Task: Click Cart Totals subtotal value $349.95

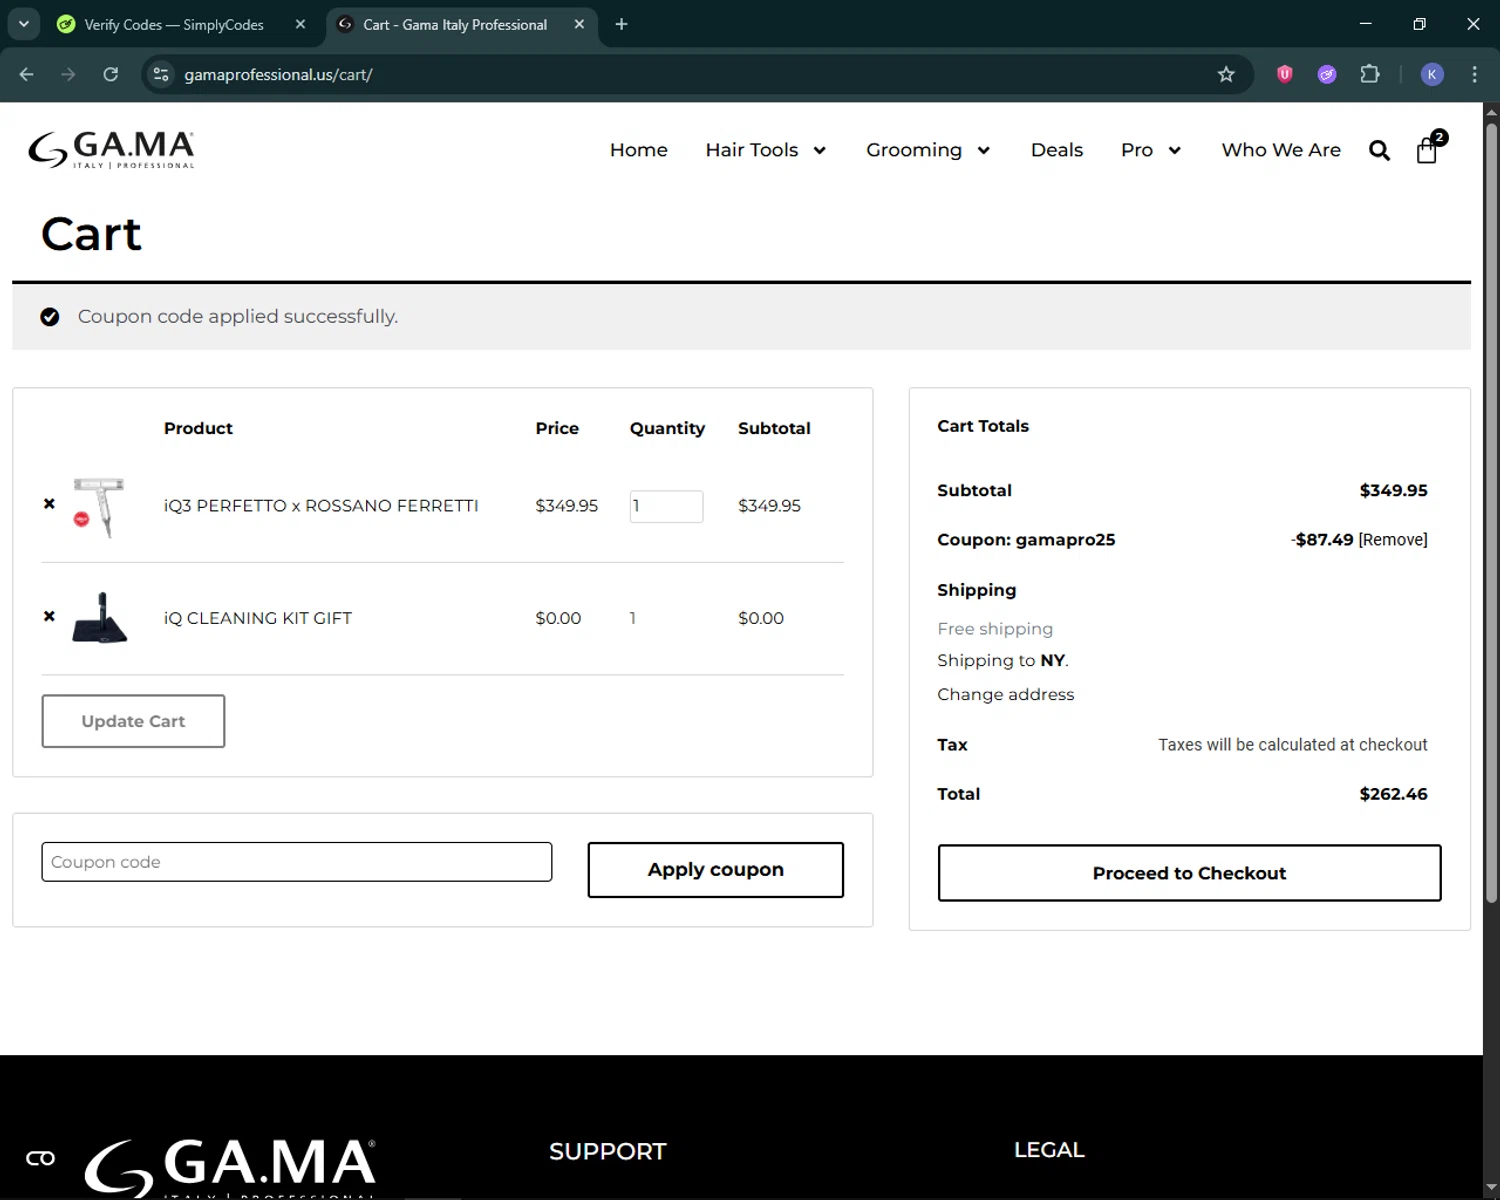Action: pyautogui.click(x=1393, y=490)
